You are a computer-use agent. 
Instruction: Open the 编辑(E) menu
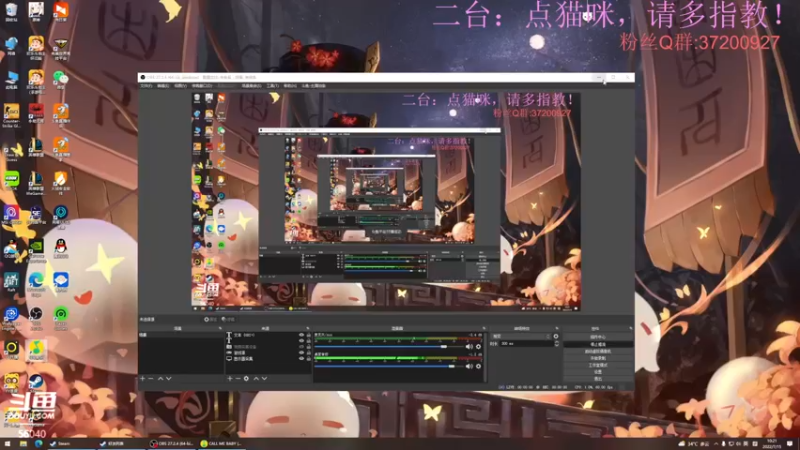click(163, 86)
